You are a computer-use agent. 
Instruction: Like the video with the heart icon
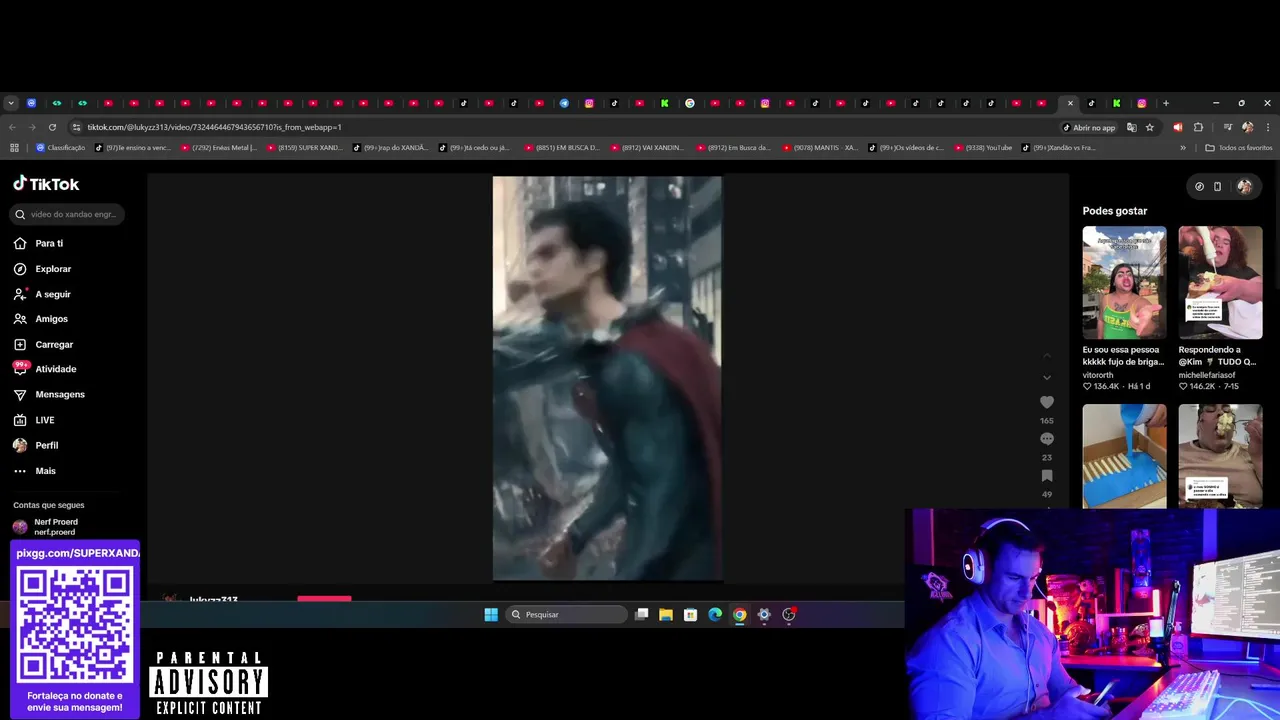coord(1047,402)
